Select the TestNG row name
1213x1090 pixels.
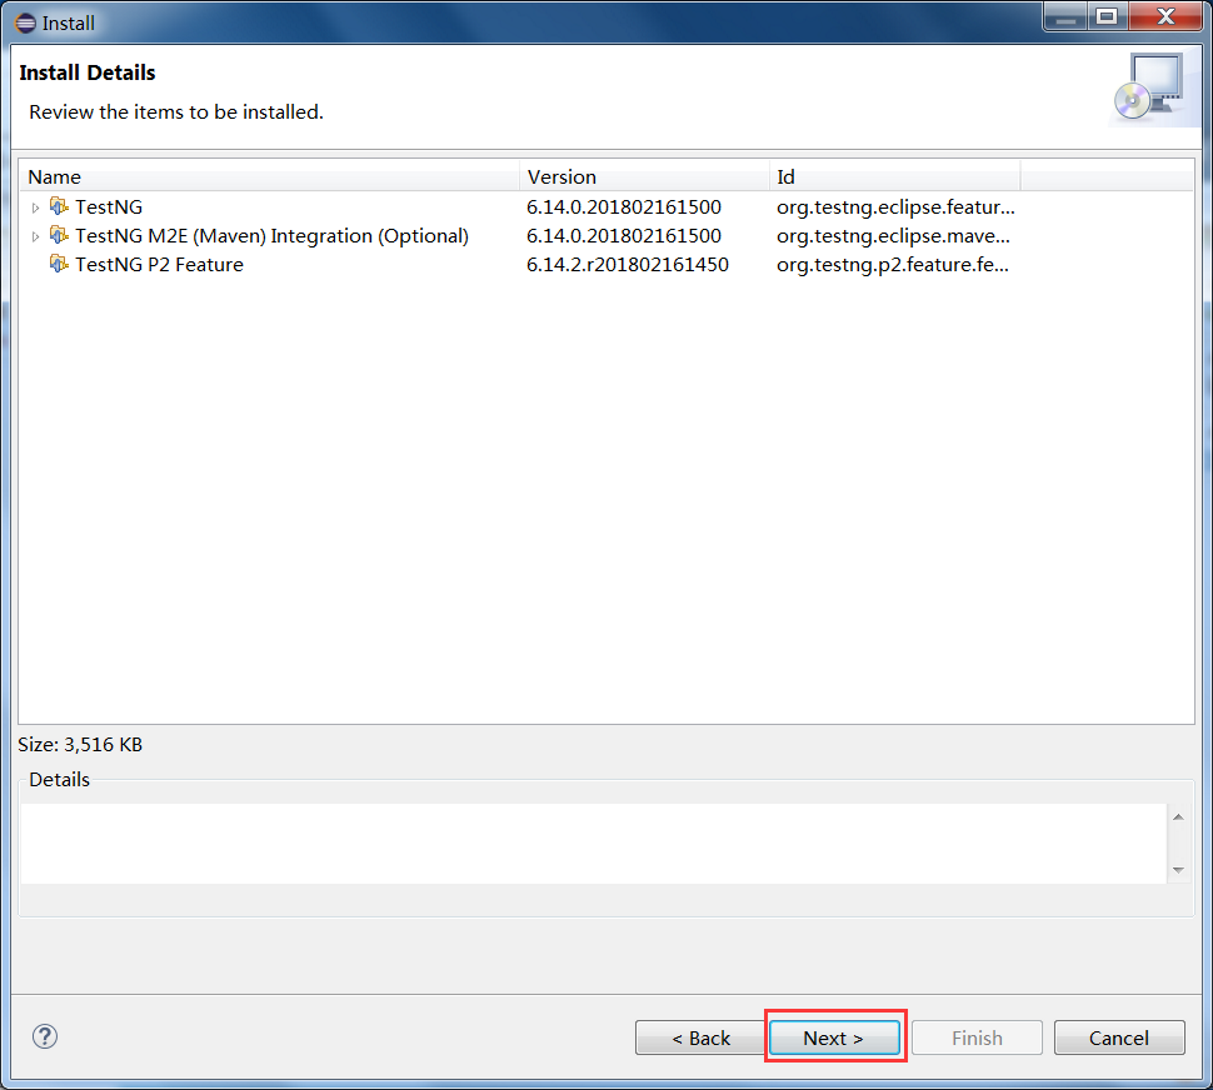click(x=109, y=207)
